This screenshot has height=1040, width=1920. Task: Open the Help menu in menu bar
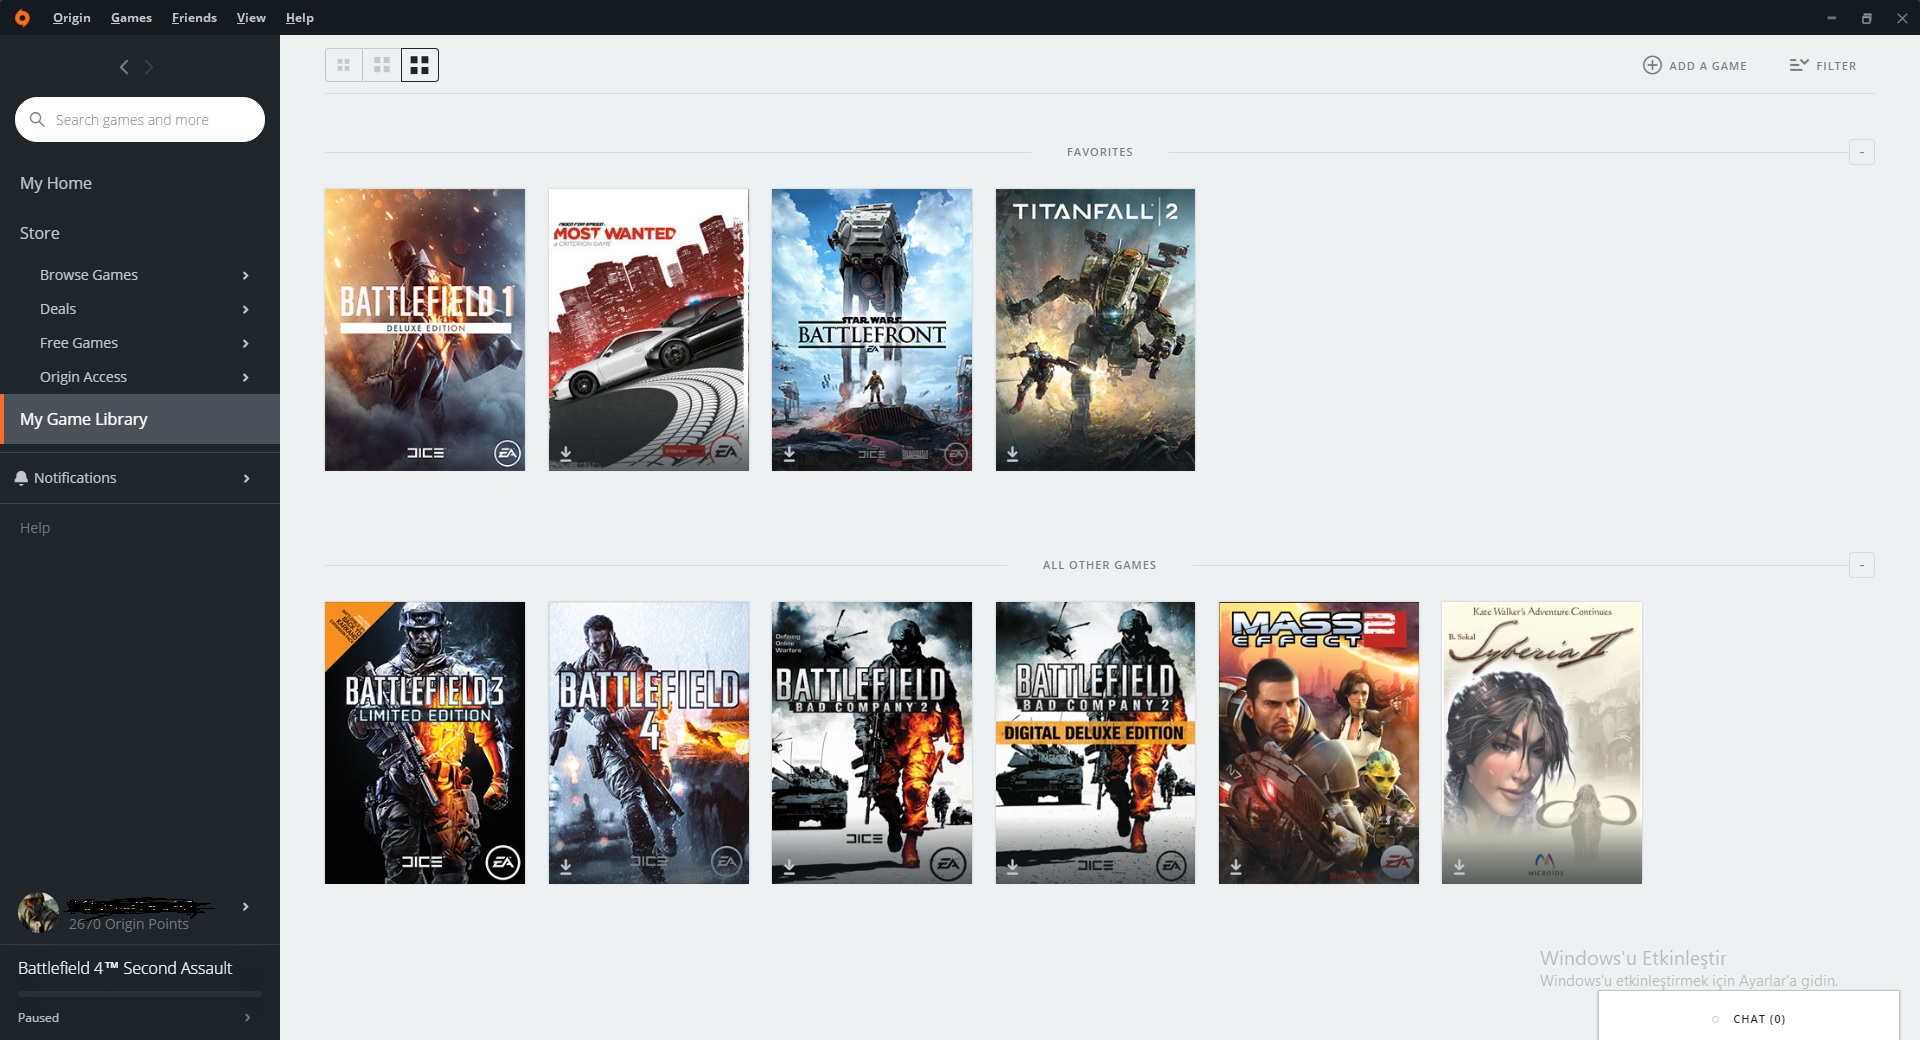coord(299,17)
